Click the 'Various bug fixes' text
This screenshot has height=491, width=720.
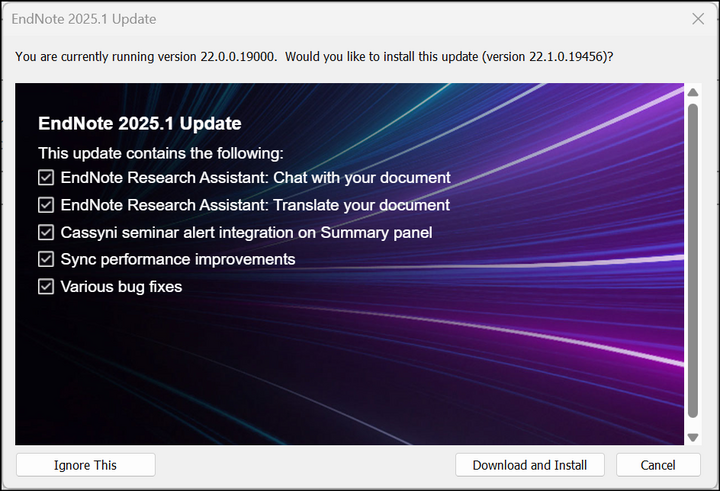pos(121,287)
